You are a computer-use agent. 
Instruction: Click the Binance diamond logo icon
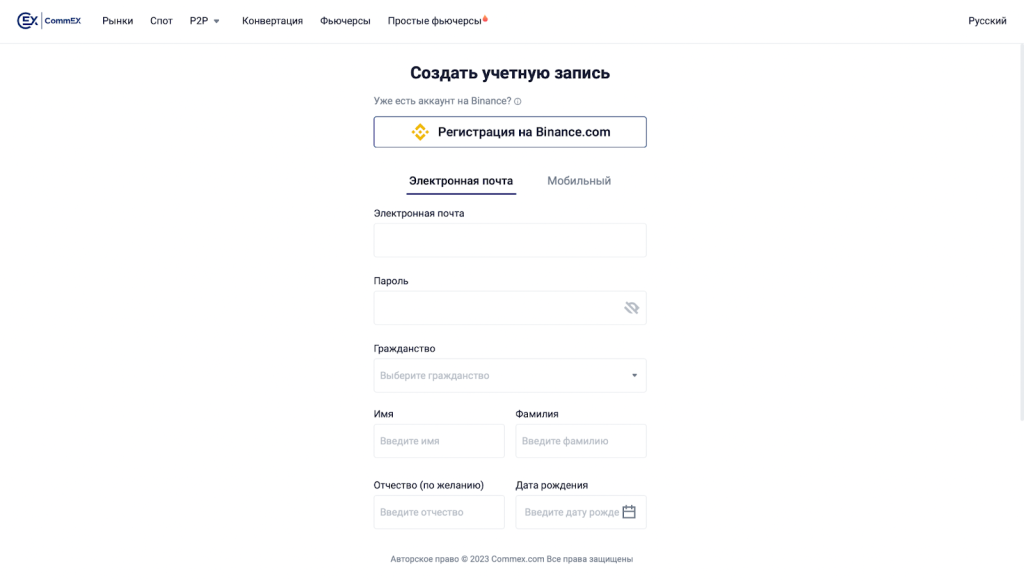[420, 132]
